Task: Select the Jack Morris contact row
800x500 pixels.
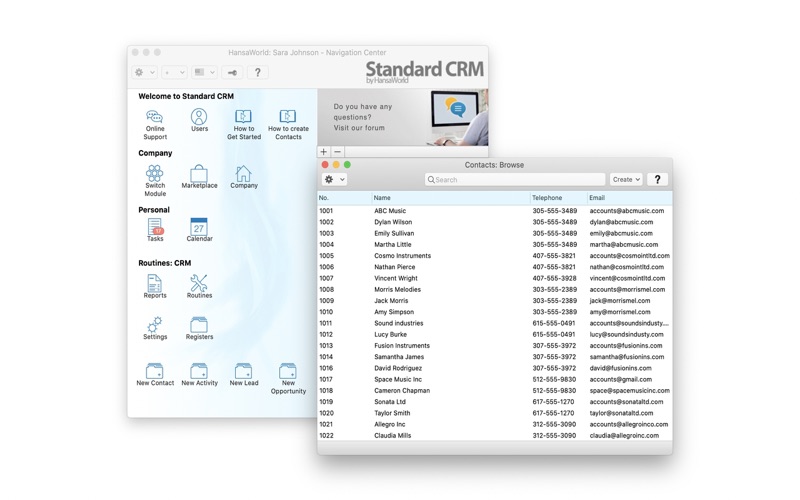Action: [x=494, y=301]
